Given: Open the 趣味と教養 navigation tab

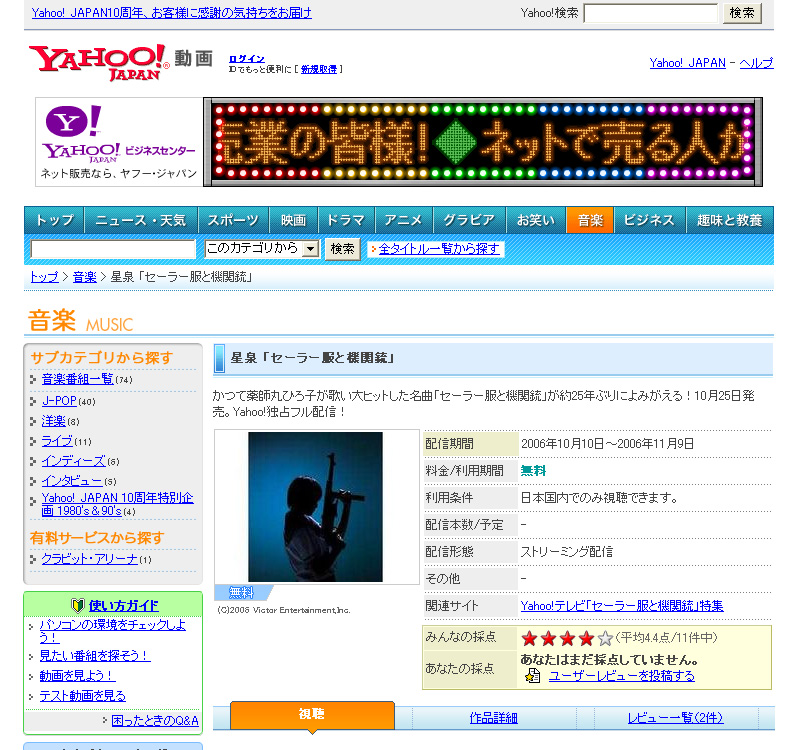Looking at the screenshot, I should [x=730, y=220].
